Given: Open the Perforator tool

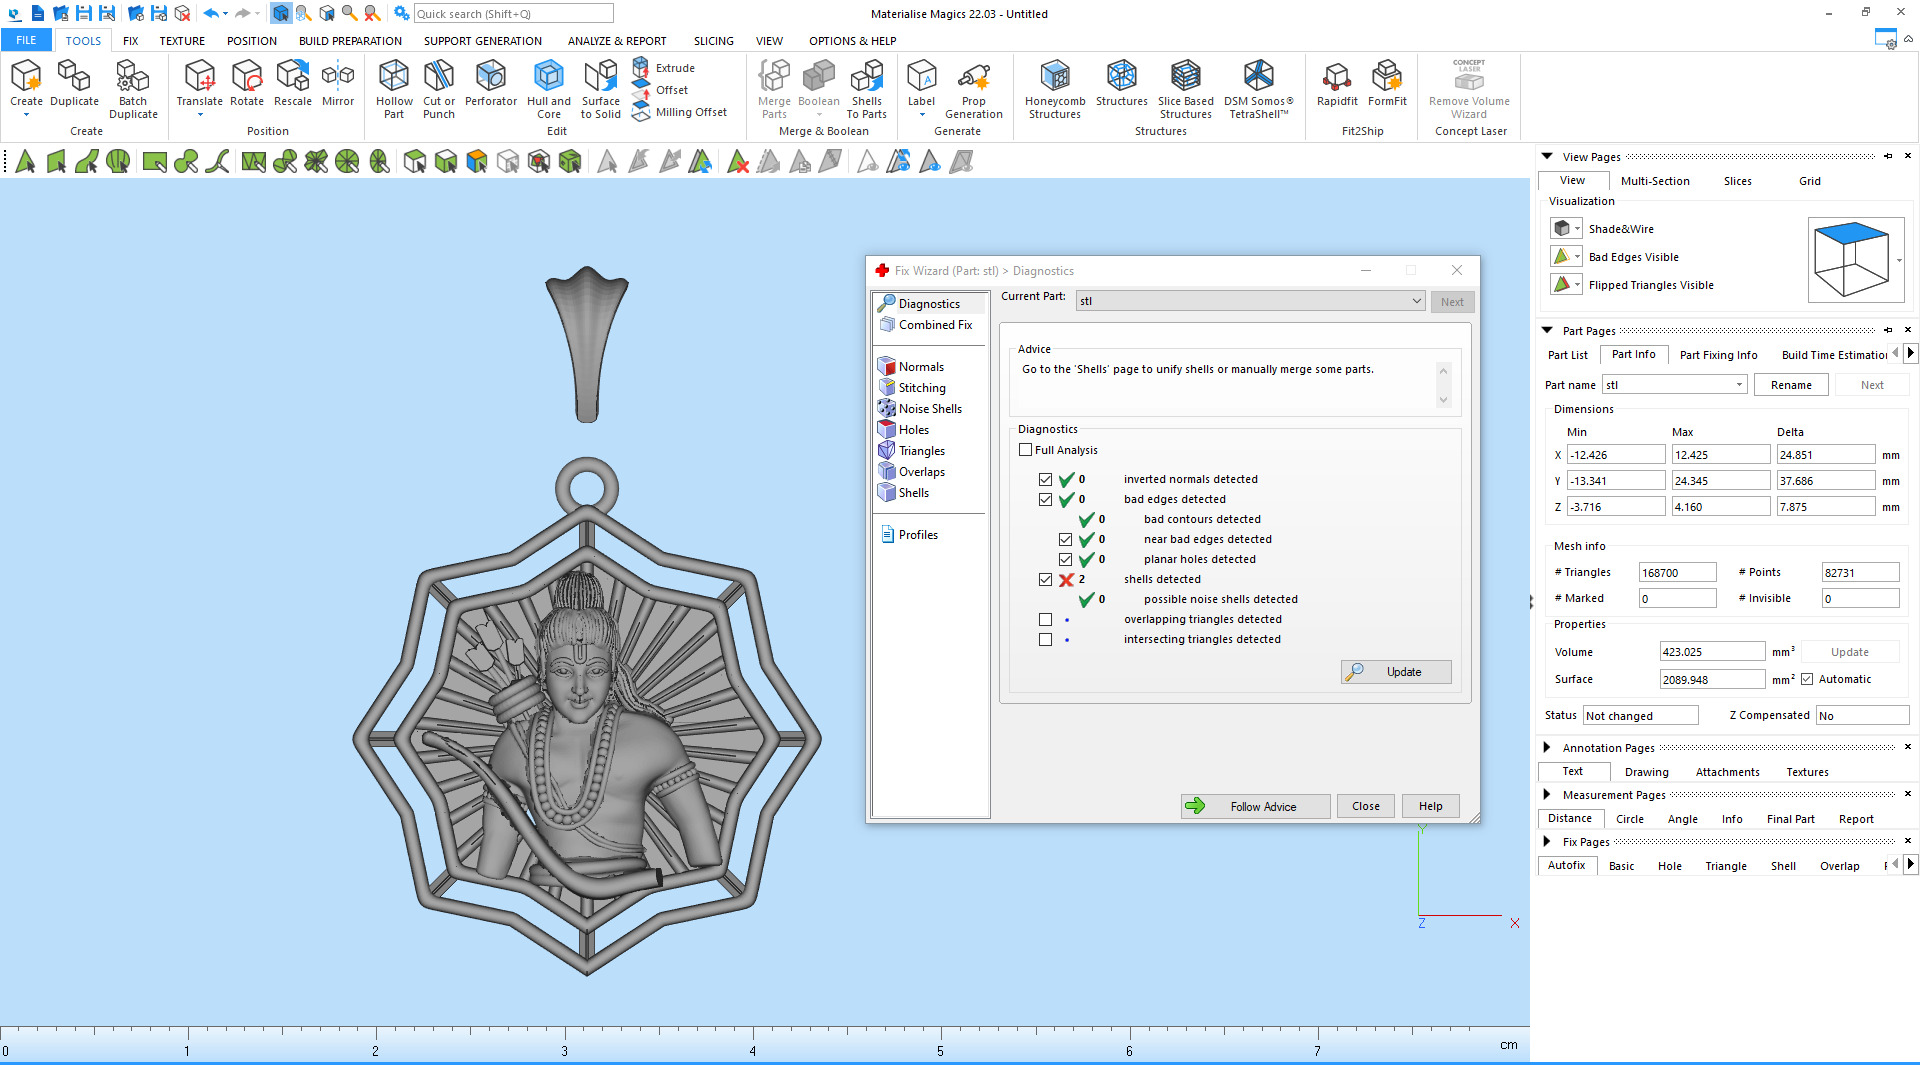Looking at the screenshot, I should [x=491, y=83].
